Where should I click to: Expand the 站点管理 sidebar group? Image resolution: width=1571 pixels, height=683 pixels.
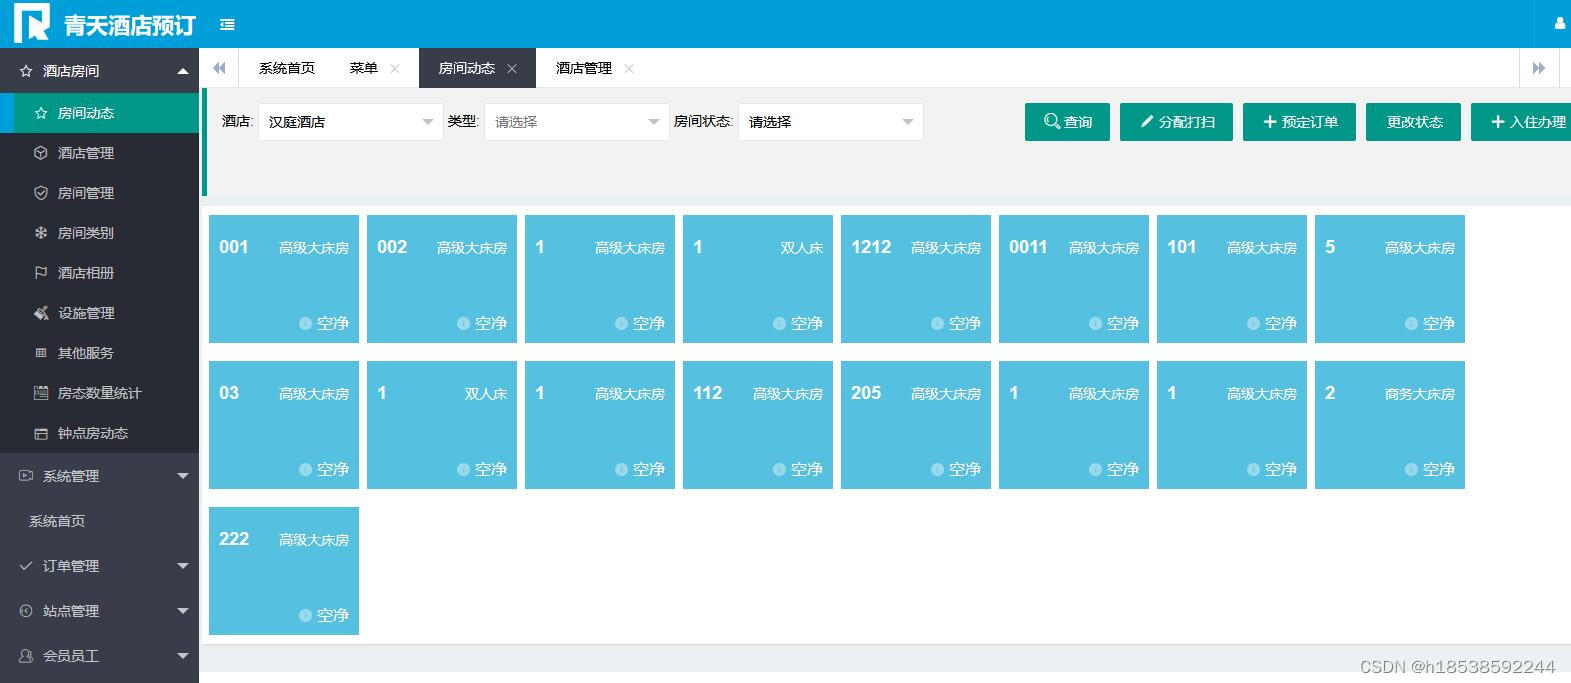(100, 611)
